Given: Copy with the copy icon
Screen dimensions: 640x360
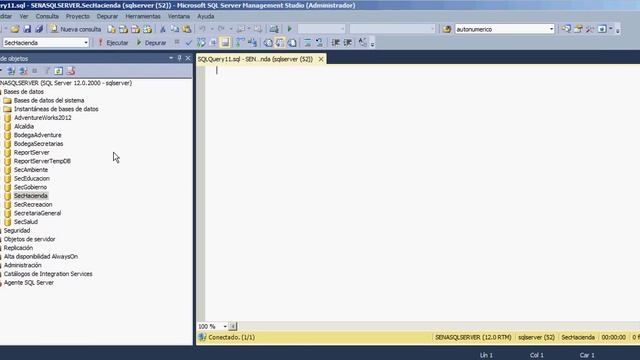Looking at the screenshot, I should pos(175,29).
